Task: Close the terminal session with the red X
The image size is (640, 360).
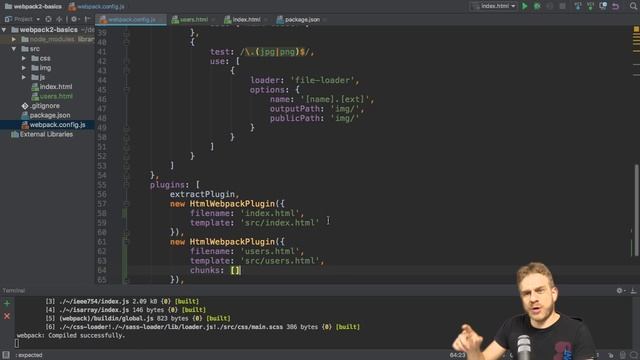Action: coord(7,316)
